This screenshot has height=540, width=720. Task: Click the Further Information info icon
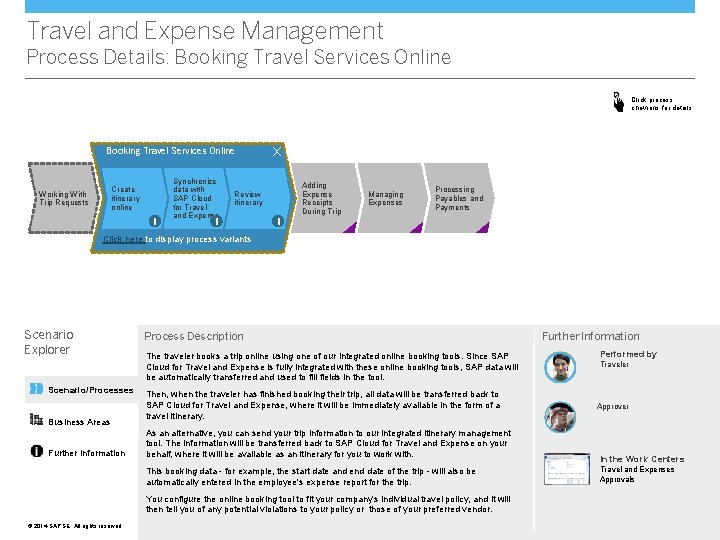click(x=37, y=451)
